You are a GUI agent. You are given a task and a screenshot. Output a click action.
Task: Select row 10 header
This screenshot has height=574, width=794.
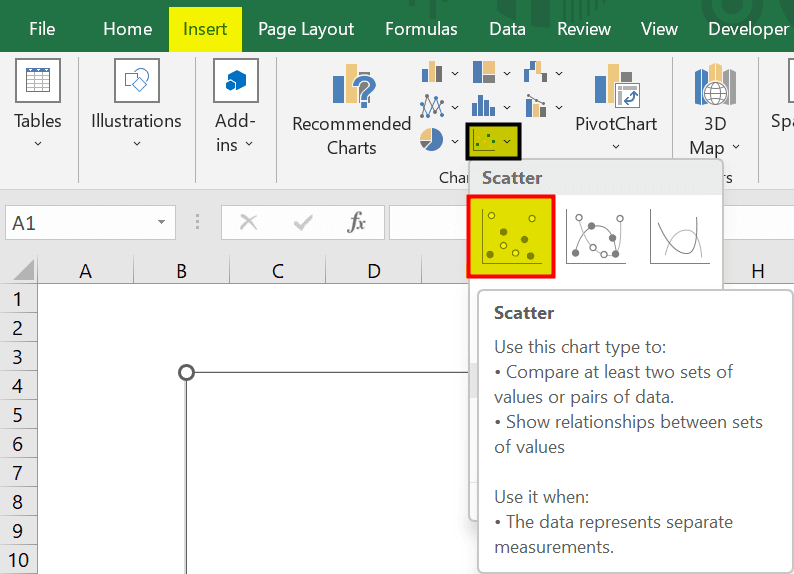pos(18,560)
